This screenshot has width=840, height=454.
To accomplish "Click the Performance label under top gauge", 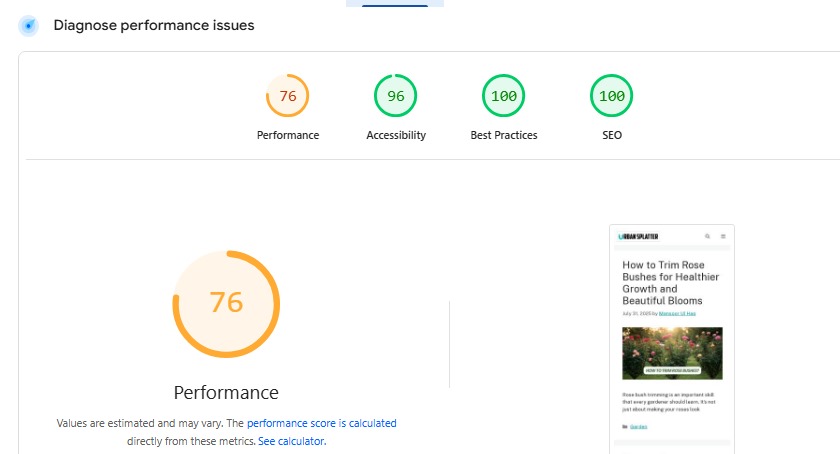I will click(288, 135).
